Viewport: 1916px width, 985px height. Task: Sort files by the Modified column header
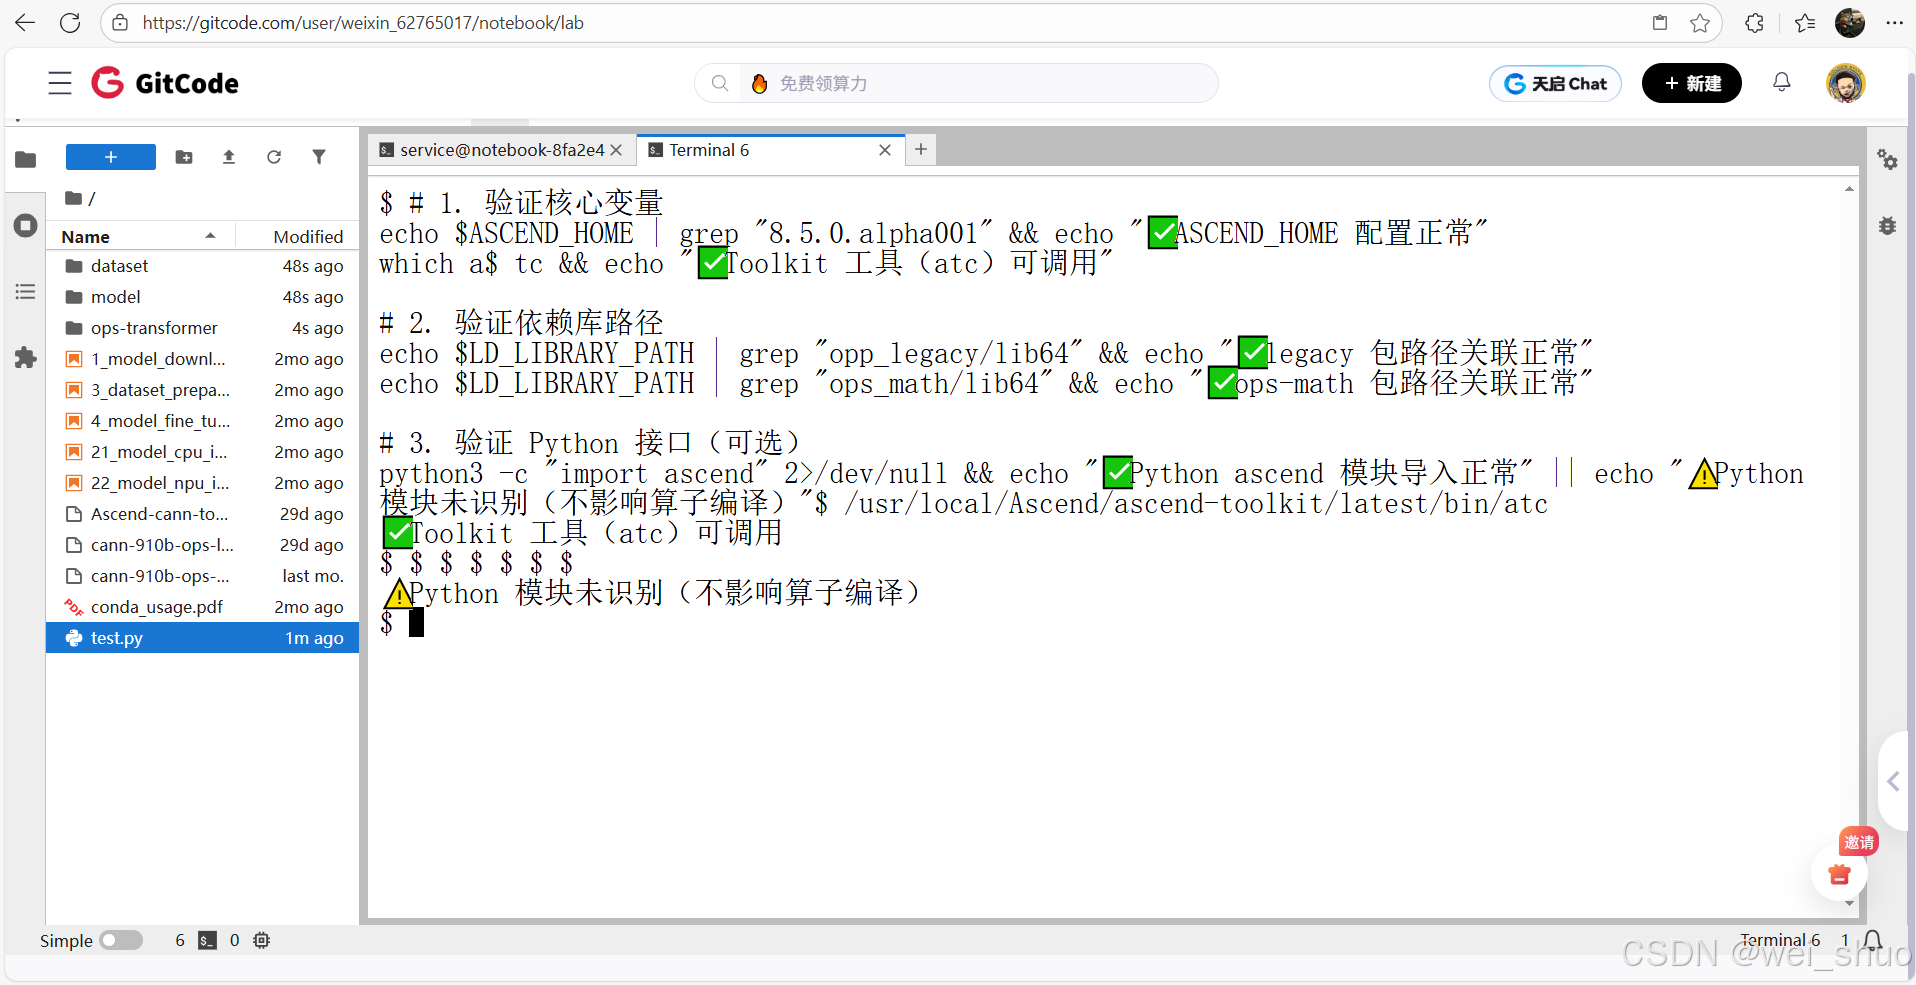click(298, 236)
